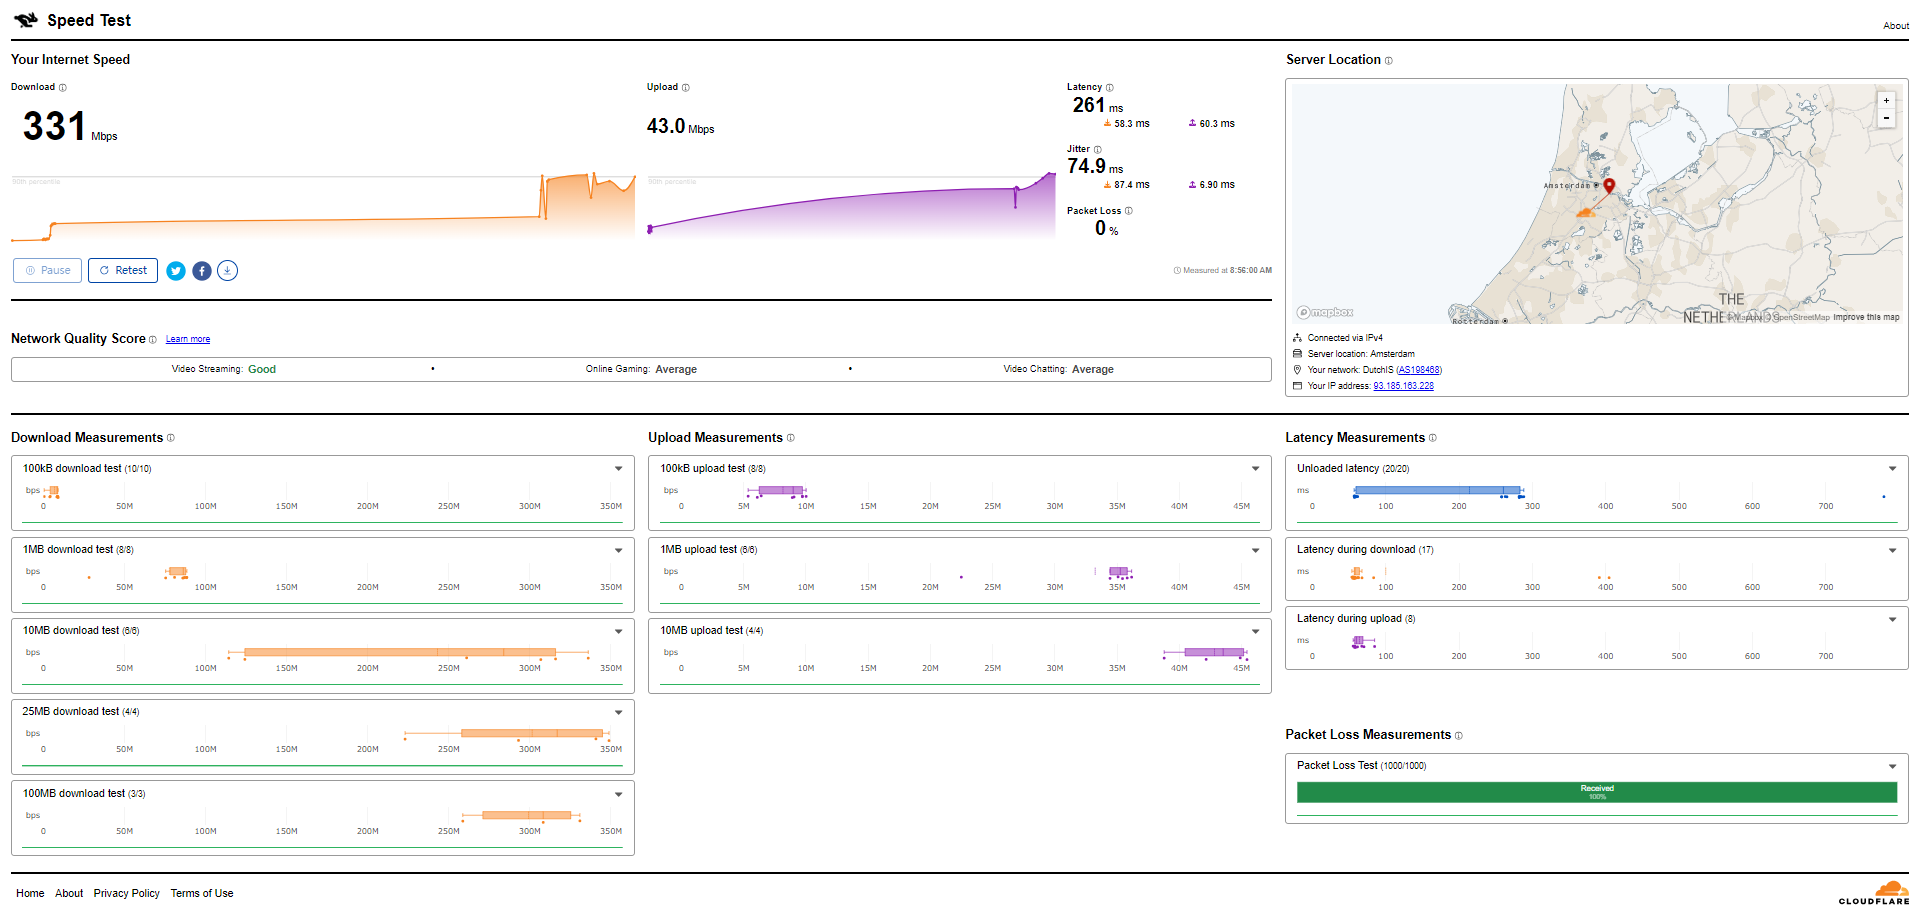
Task: Open the AS198468 network link
Action: pyautogui.click(x=1419, y=370)
